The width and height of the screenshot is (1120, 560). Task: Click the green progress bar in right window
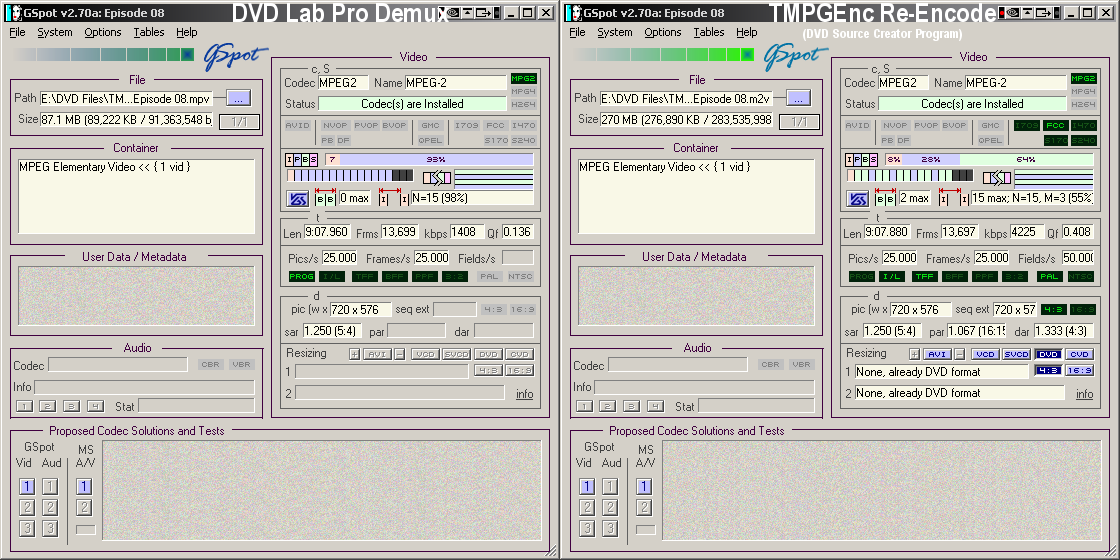pyautogui.click(x=664, y=54)
